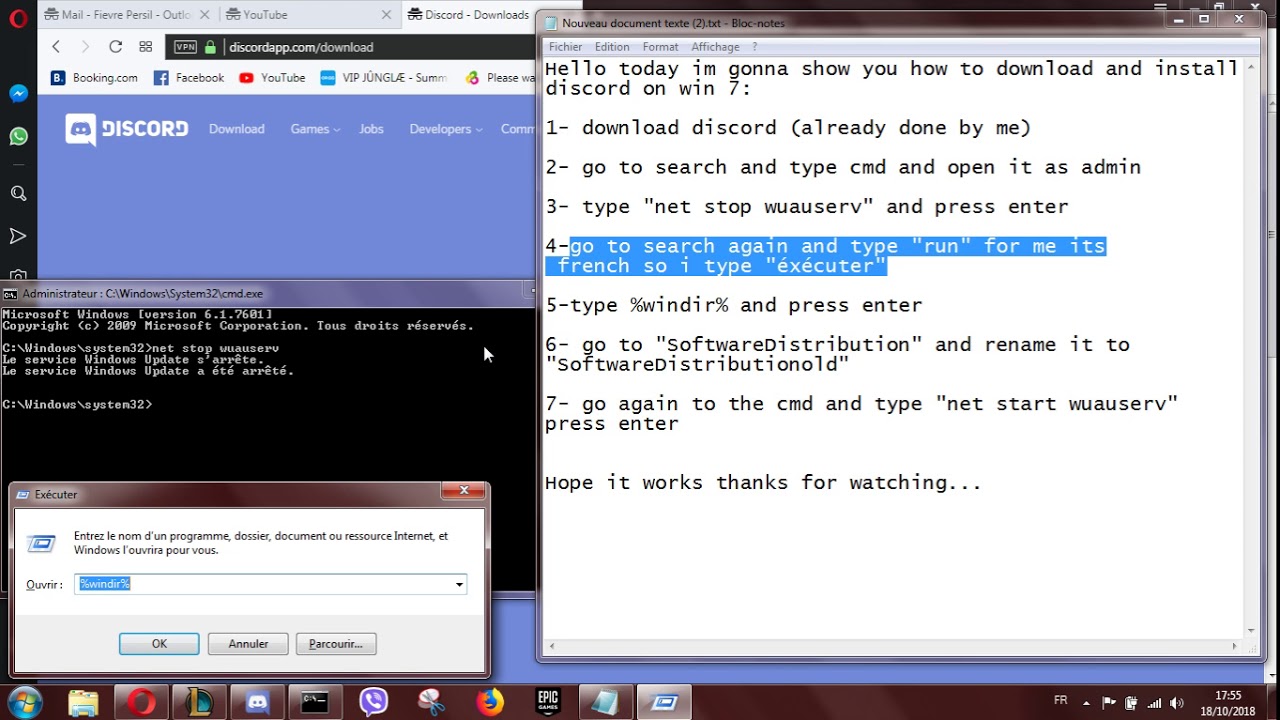Open Opera from the taskbar
Viewport: 1280px width, 720px height.
pyautogui.click(x=142, y=702)
